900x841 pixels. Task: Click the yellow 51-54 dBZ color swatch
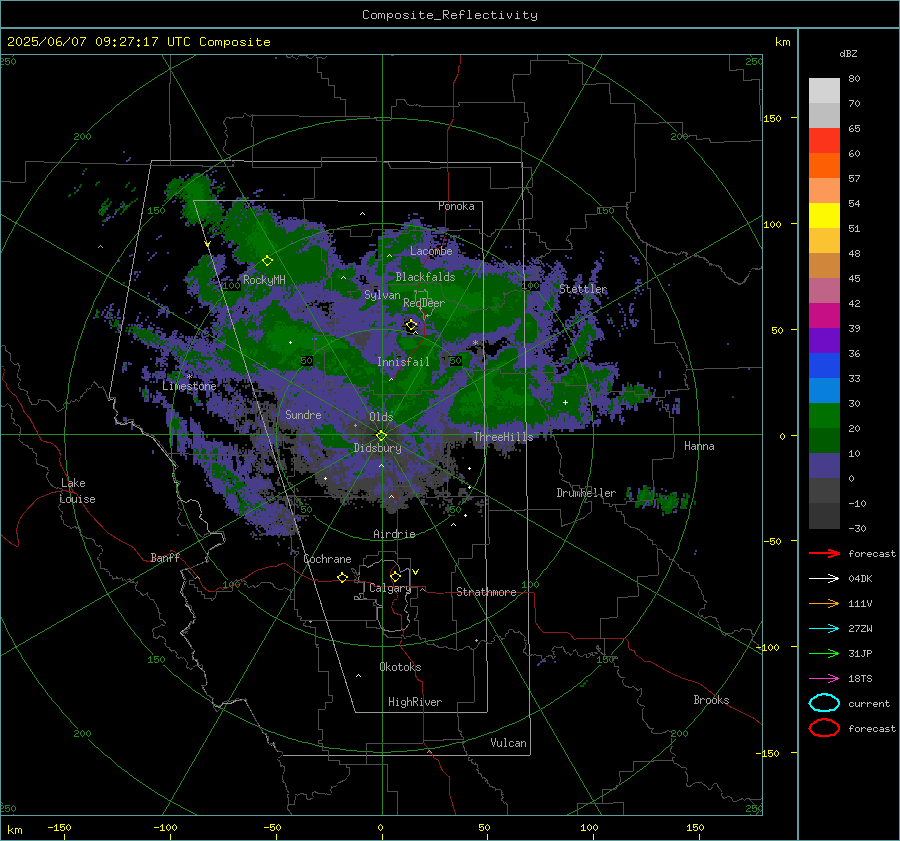point(824,216)
